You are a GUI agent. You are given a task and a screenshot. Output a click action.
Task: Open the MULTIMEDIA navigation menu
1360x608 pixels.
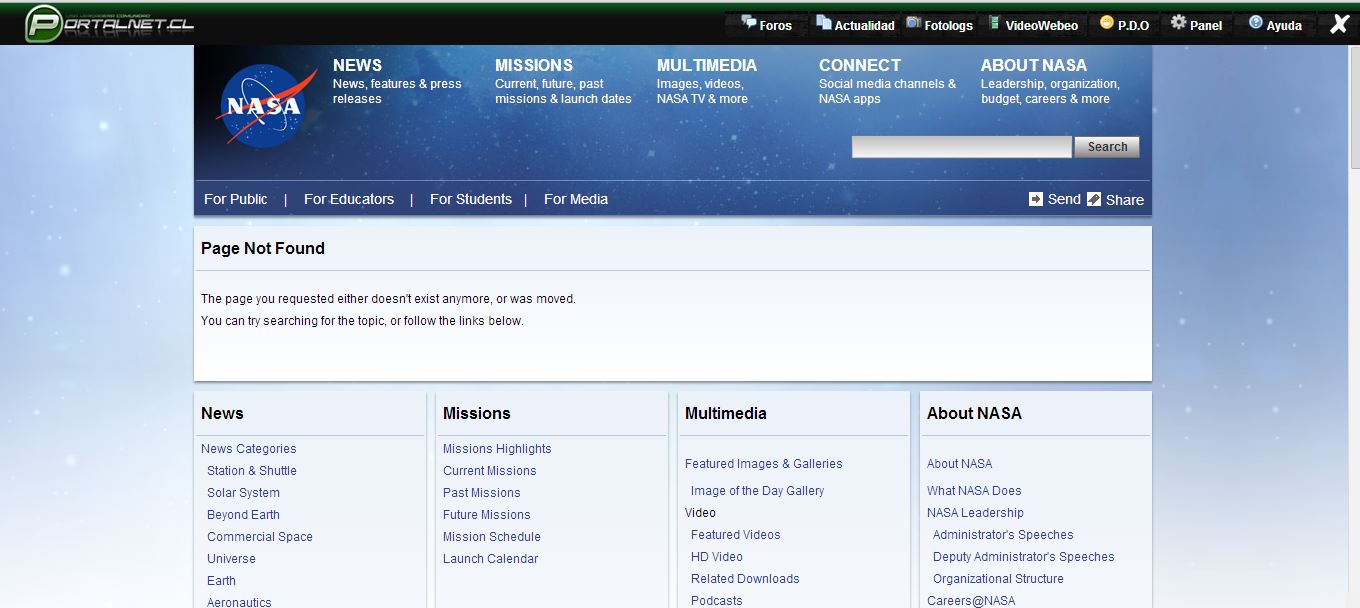tap(707, 65)
